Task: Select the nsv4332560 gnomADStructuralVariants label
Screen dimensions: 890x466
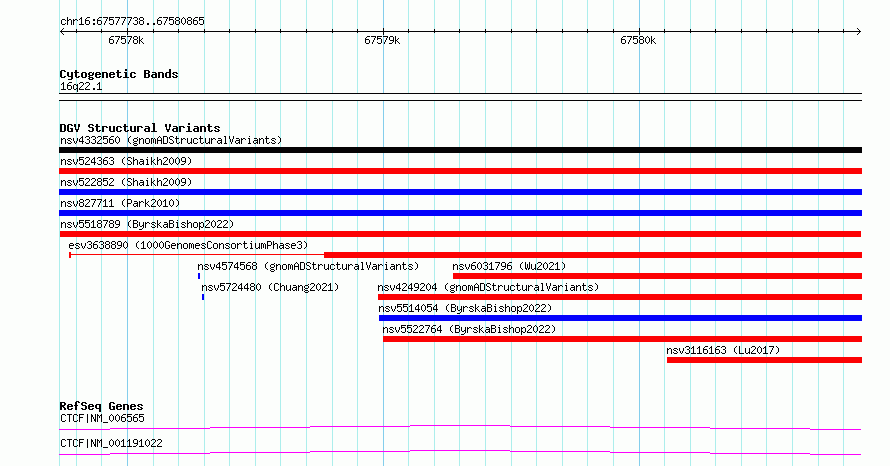Action: (171, 140)
